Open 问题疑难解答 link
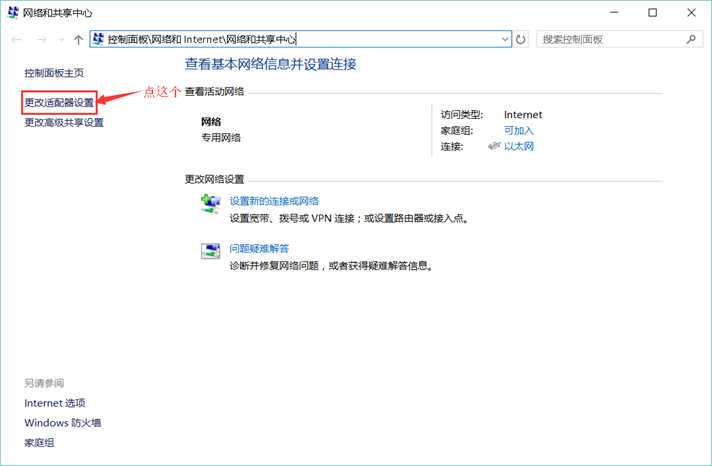This screenshot has width=712, height=466. point(259,248)
